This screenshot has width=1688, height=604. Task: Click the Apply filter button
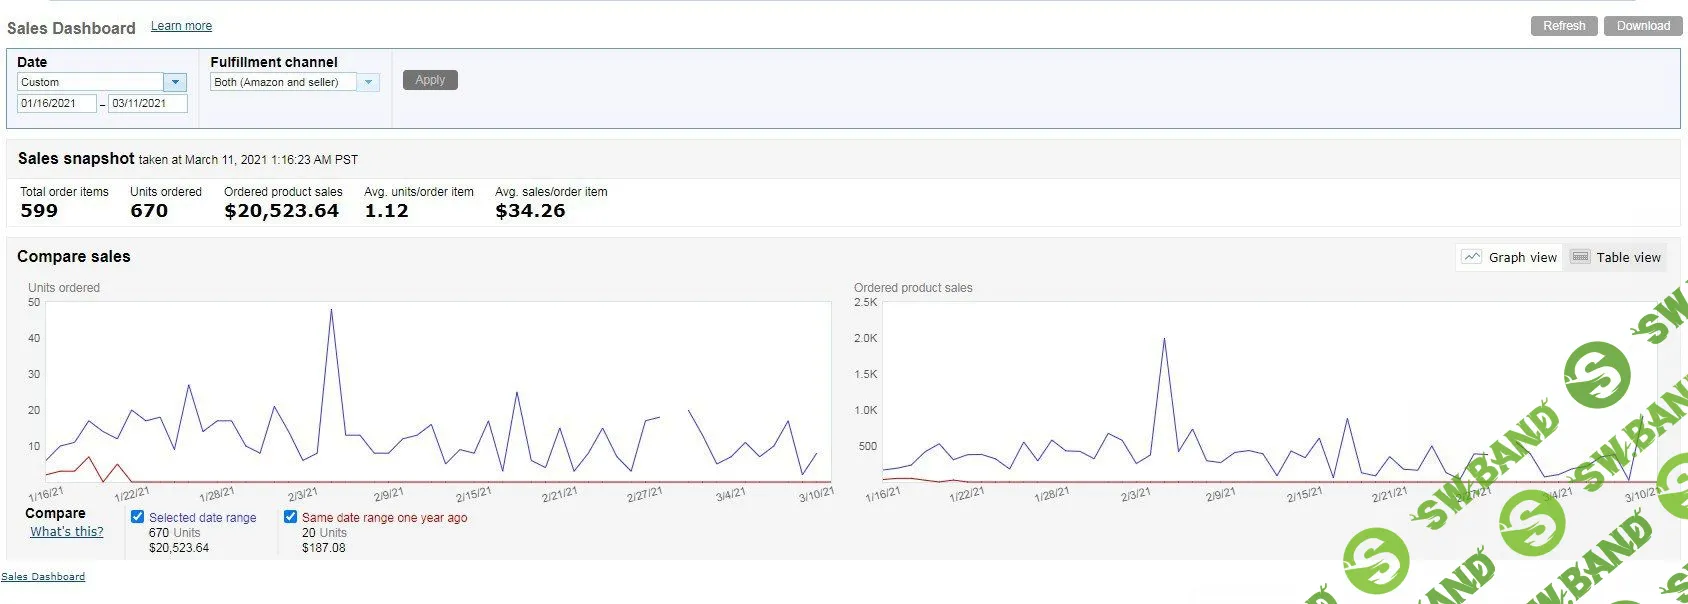click(430, 80)
